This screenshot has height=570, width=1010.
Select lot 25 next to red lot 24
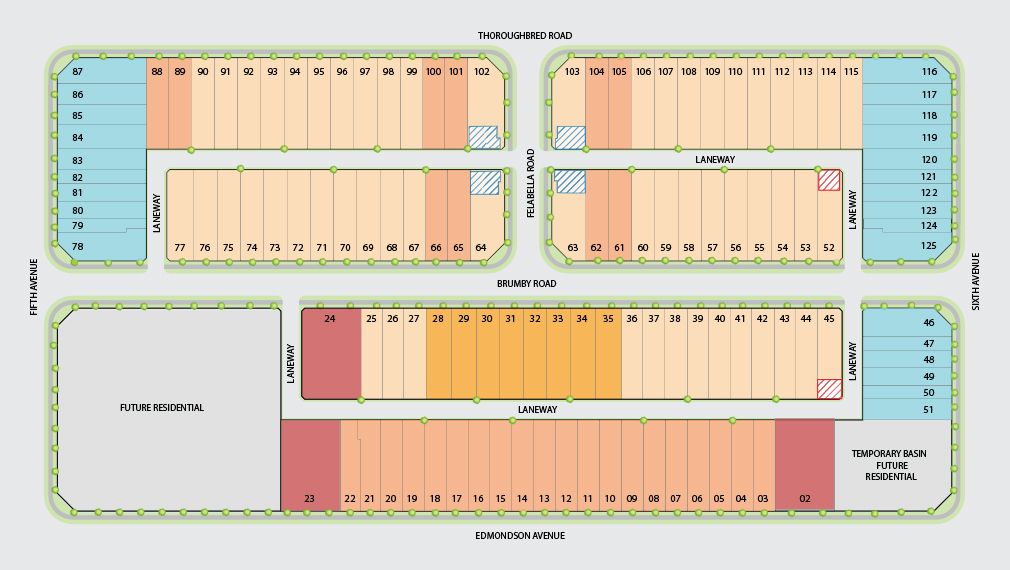click(x=372, y=354)
